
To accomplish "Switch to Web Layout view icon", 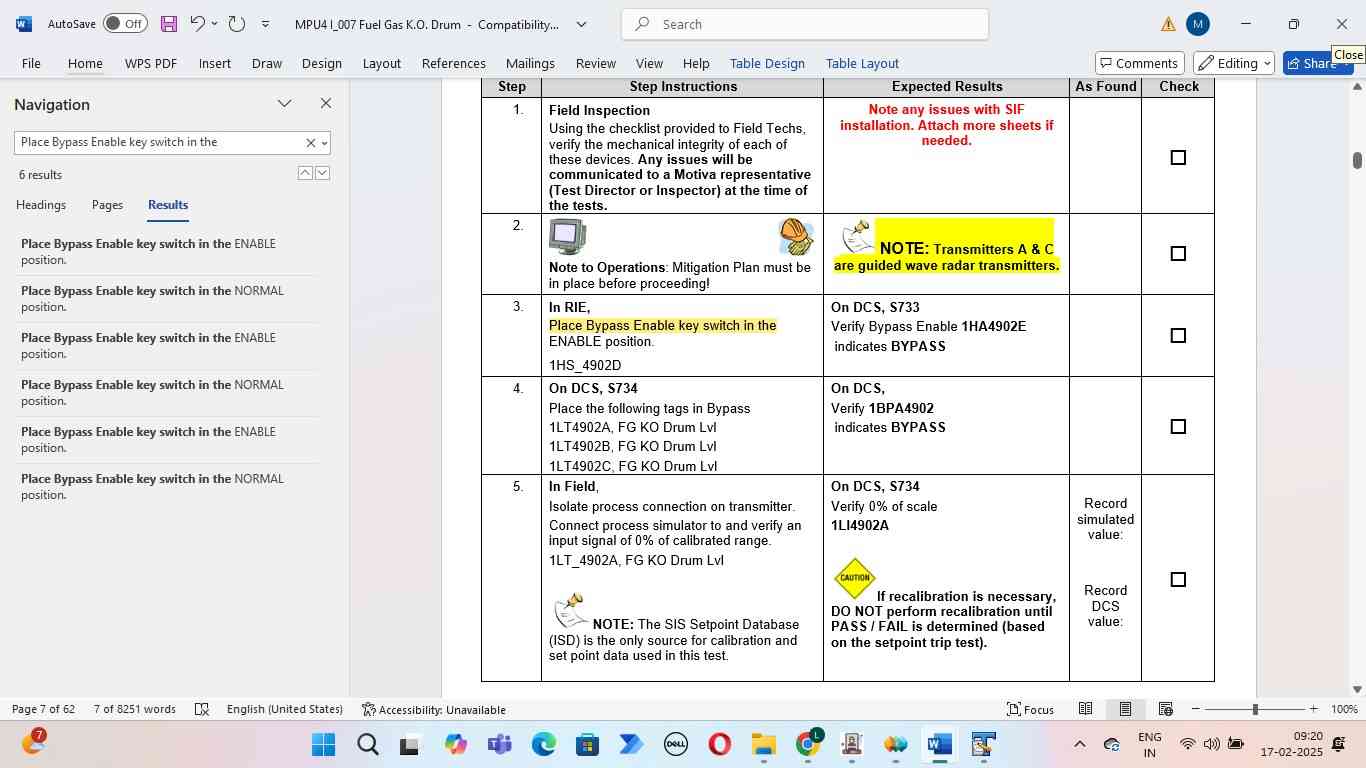I will [x=1166, y=709].
